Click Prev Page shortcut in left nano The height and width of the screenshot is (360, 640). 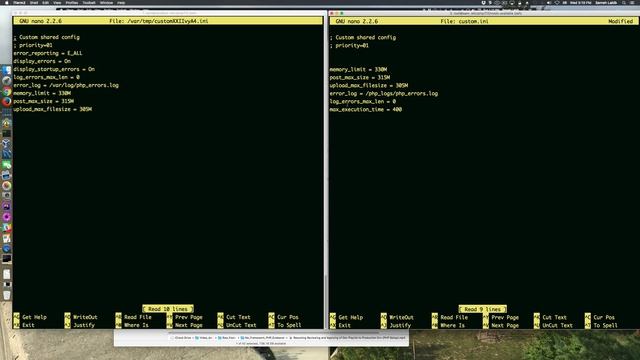click(184, 317)
